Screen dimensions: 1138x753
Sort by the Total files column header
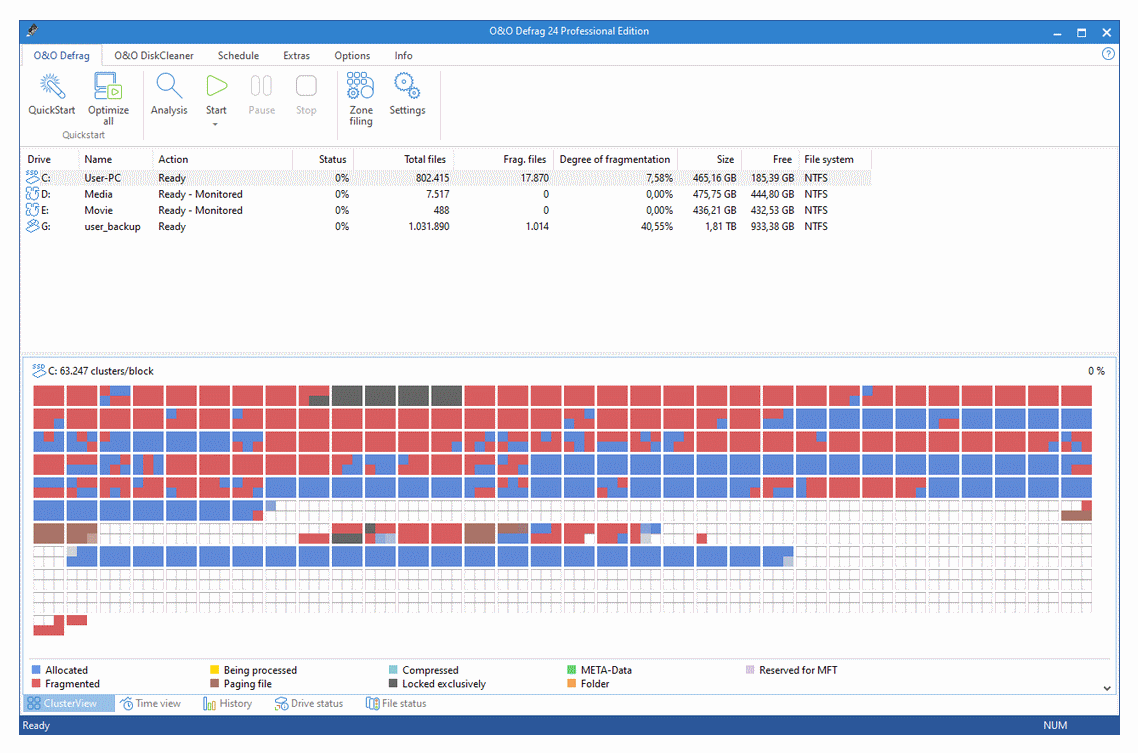[x=404, y=159]
